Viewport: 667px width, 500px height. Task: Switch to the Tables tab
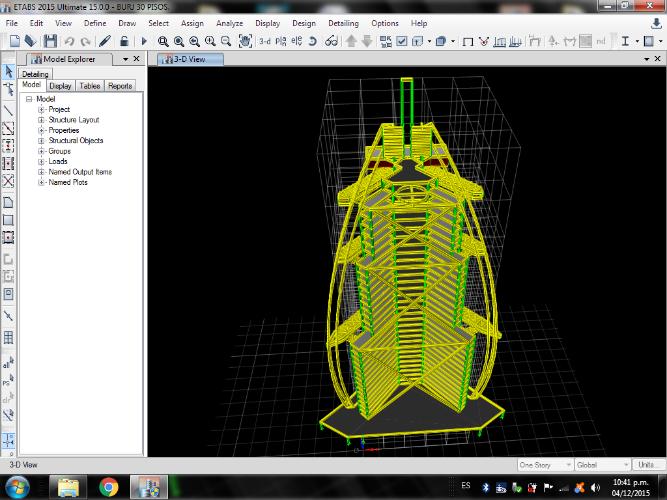90,86
